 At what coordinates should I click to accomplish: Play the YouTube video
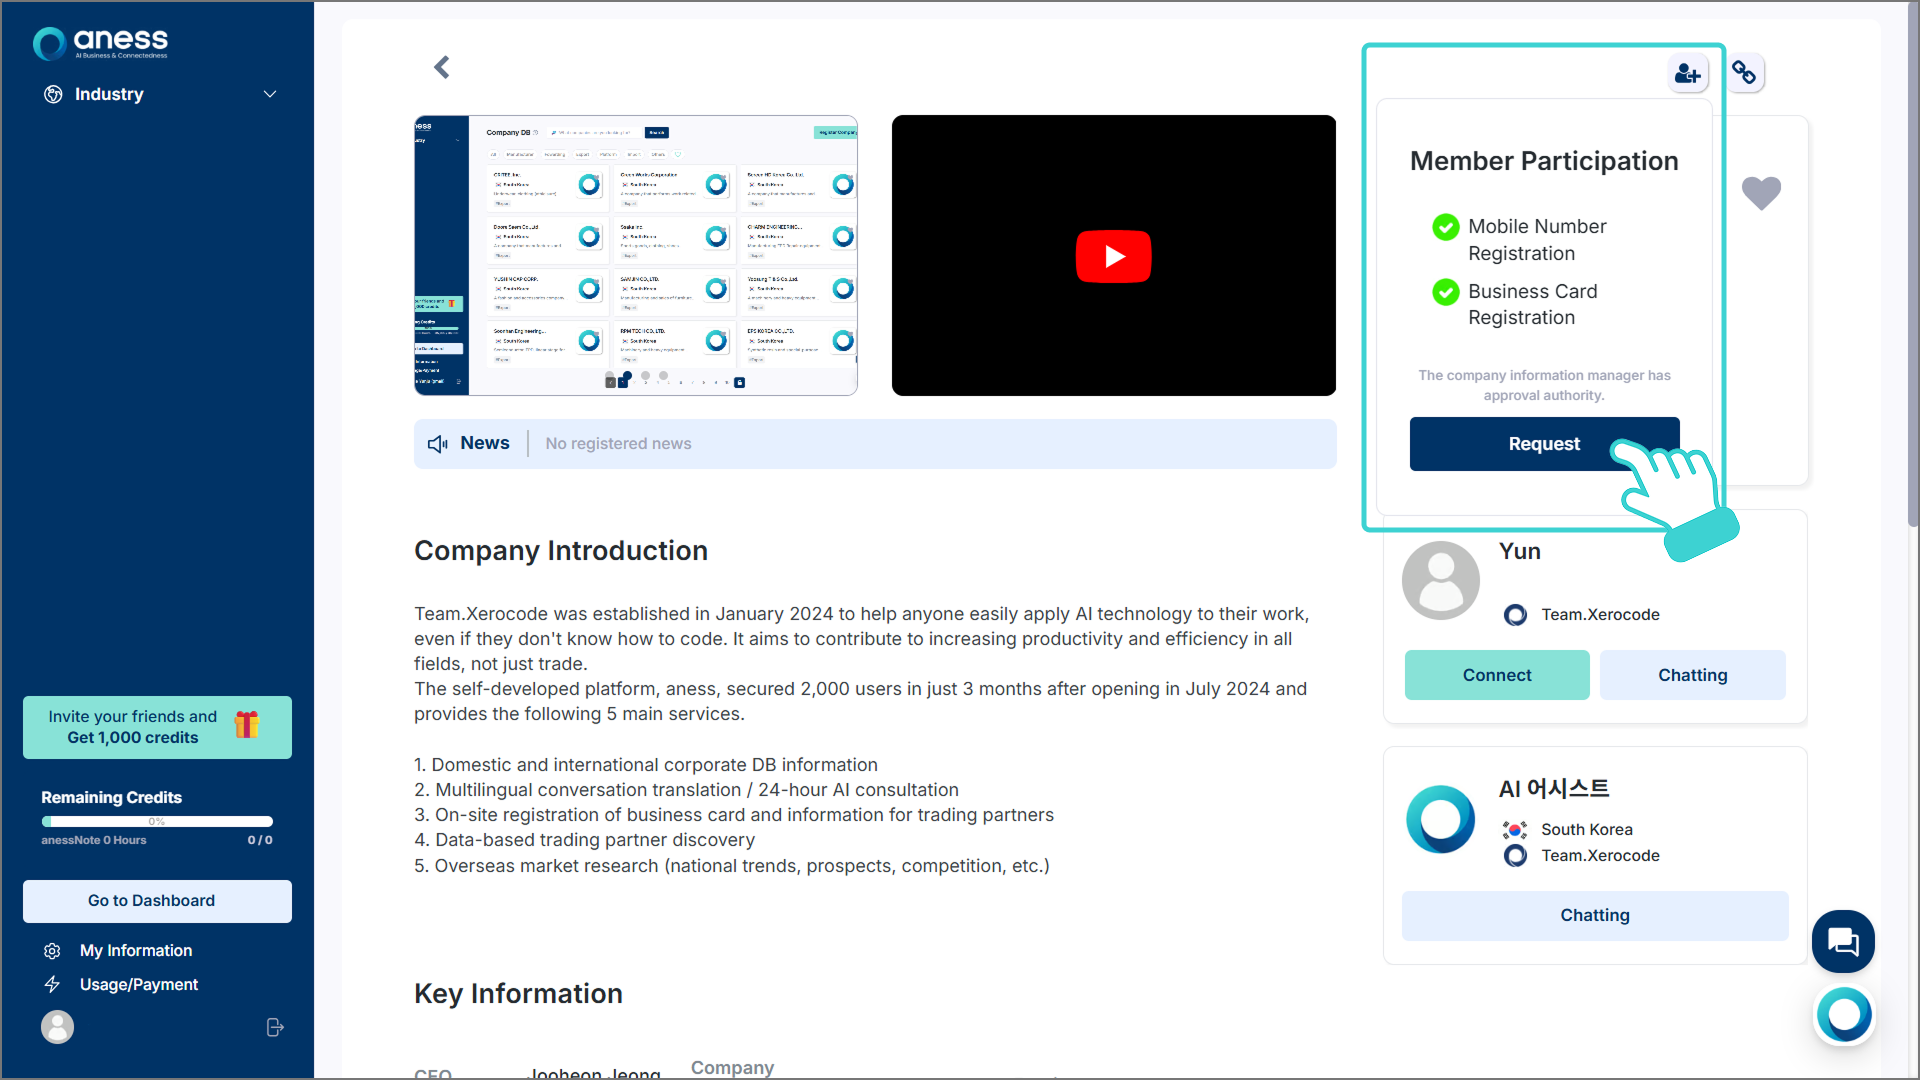click(x=1113, y=256)
